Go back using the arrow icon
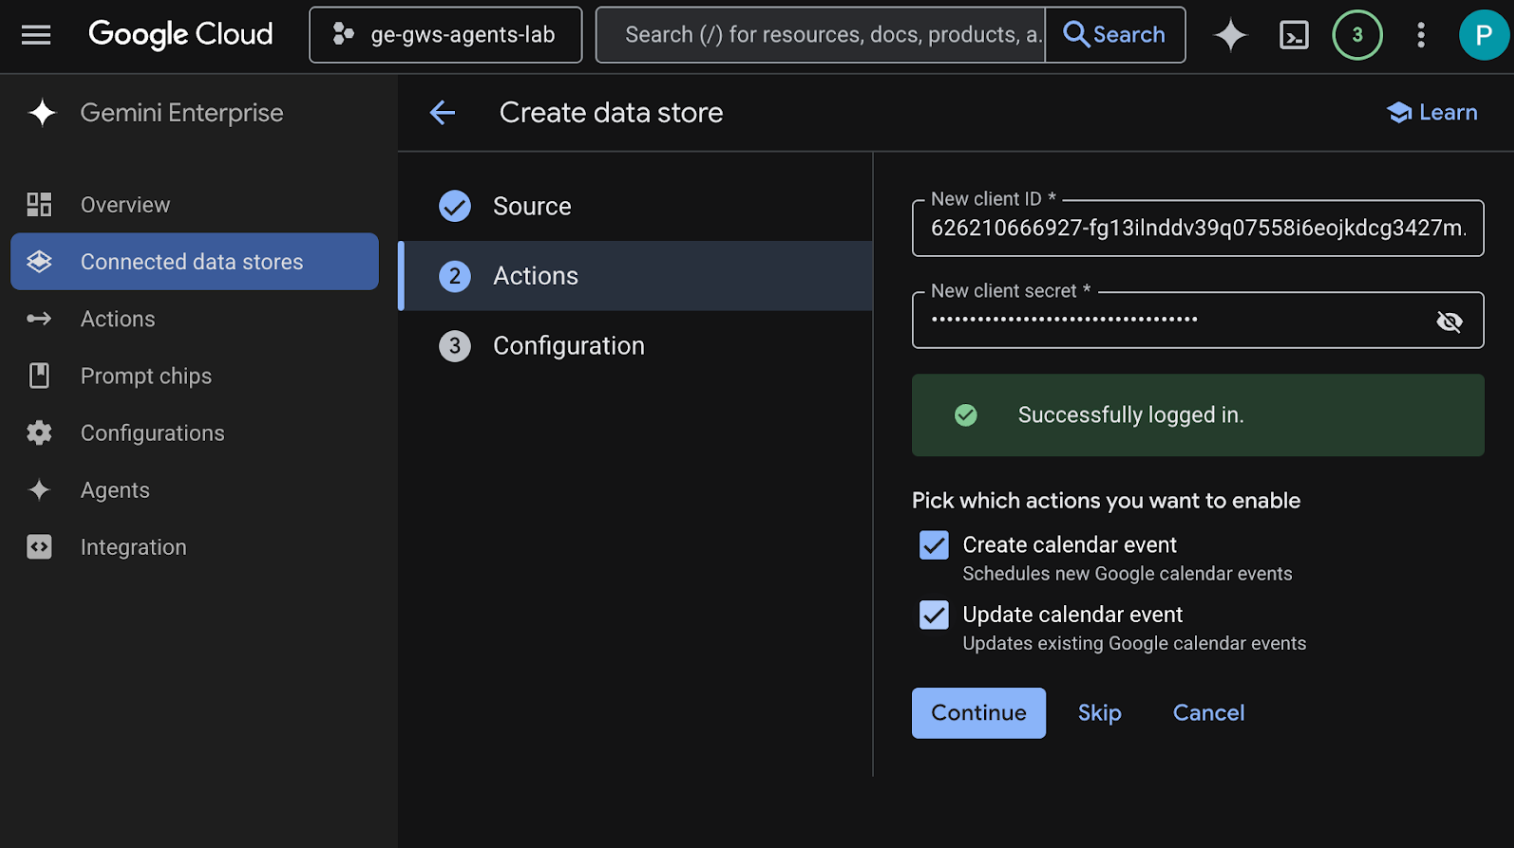The width and height of the screenshot is (1514, 848). pos(442,113)
